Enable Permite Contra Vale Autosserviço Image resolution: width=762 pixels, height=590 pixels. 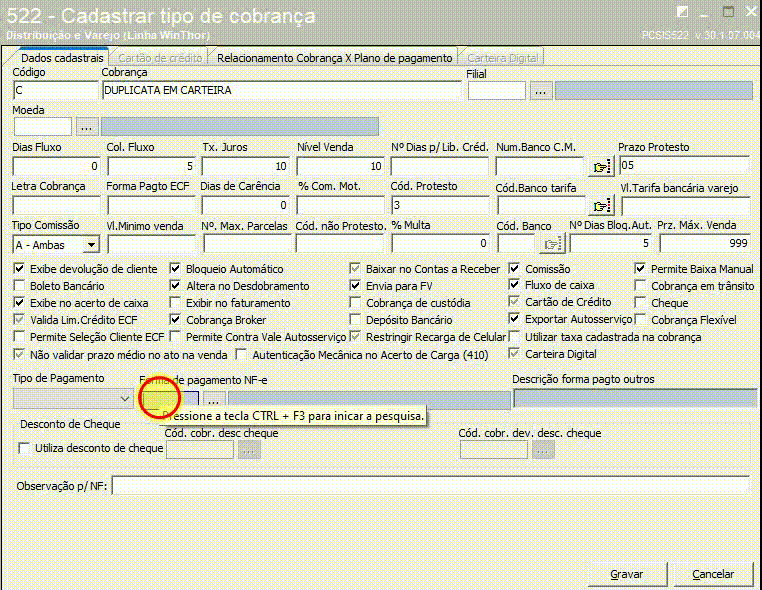pyautogui.click(x=175, y=336)
